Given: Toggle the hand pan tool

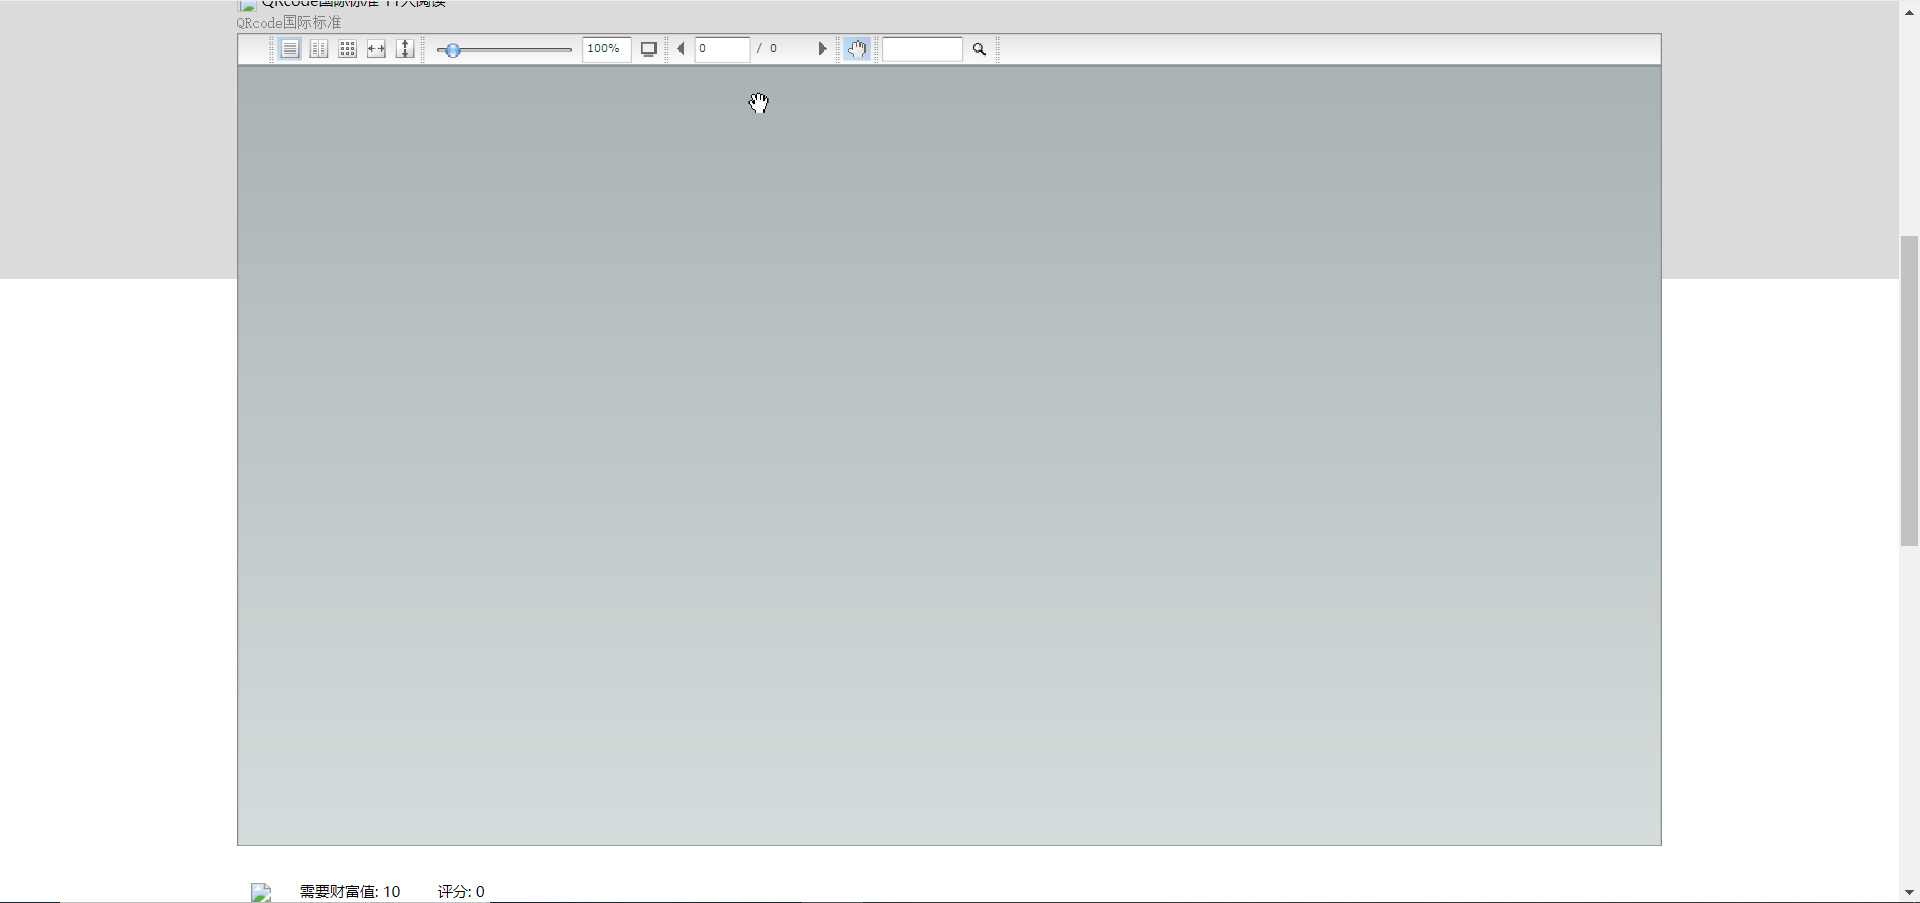Looking at the screenshot, I should click(857, 49).
